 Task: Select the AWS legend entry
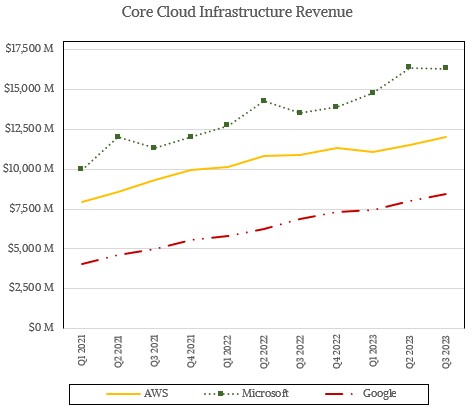[137, 393]
